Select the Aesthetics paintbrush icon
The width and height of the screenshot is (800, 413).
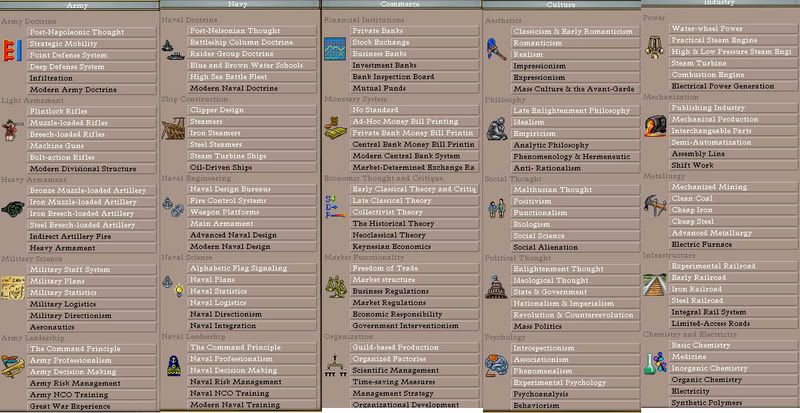(496, 50)
